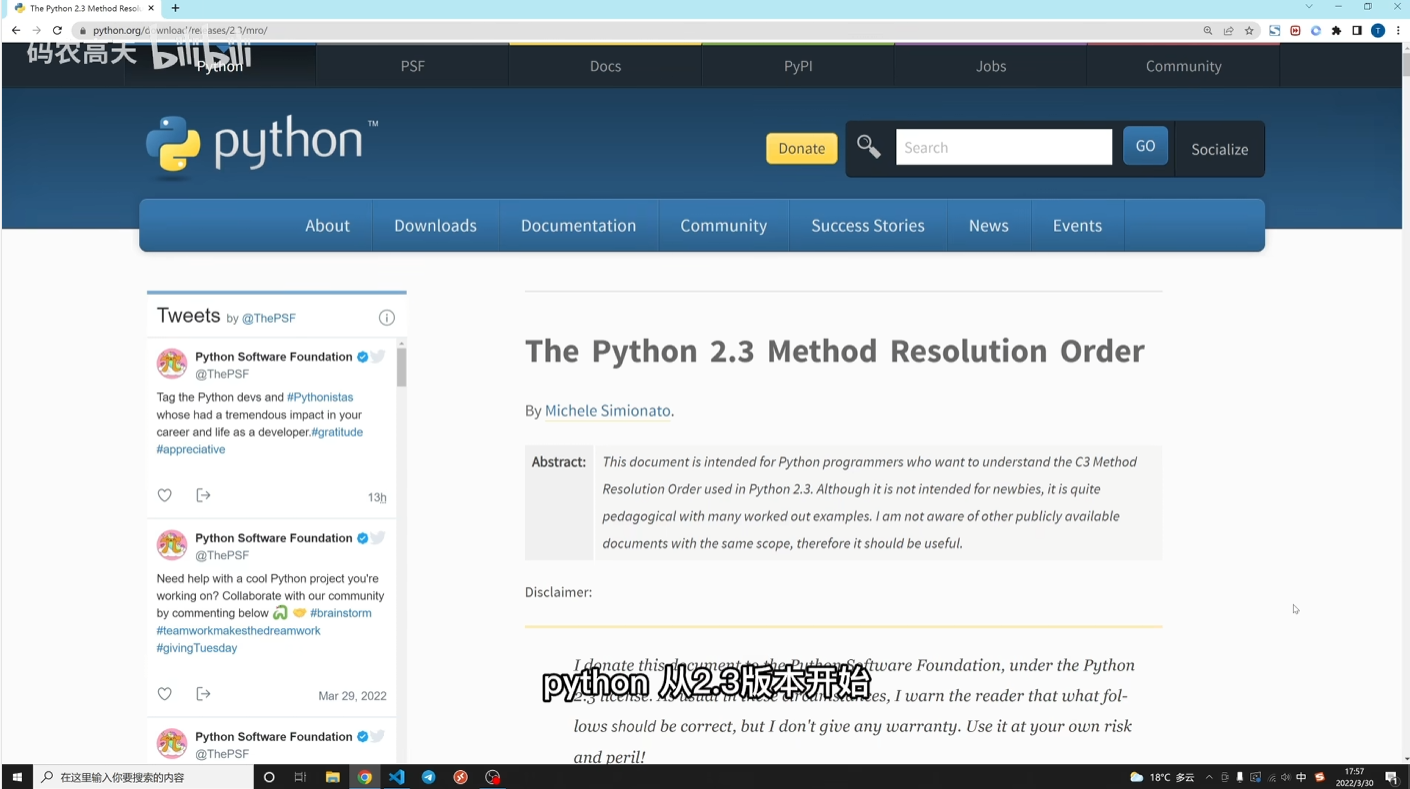The height and width of the screenshot is (789, 1410).
Task: Click the Mar 29, 2022 tweet date
Action: [352, 696]
